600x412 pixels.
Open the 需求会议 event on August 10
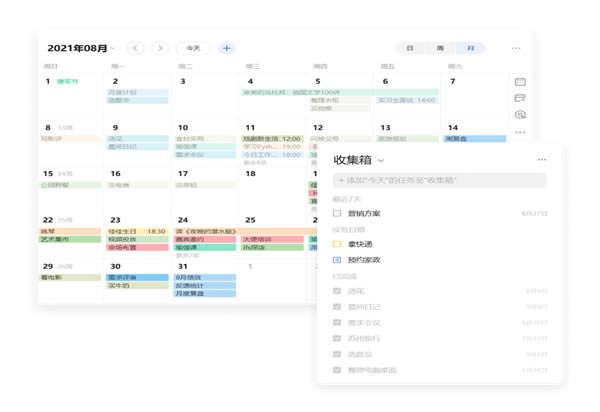click(205, 155)
